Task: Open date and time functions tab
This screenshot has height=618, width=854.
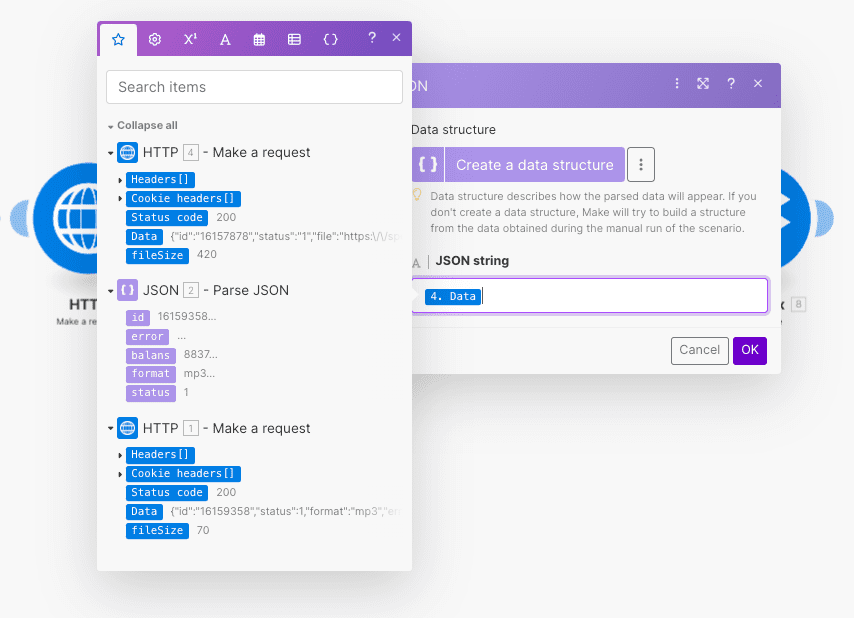Action: [259, 39]
